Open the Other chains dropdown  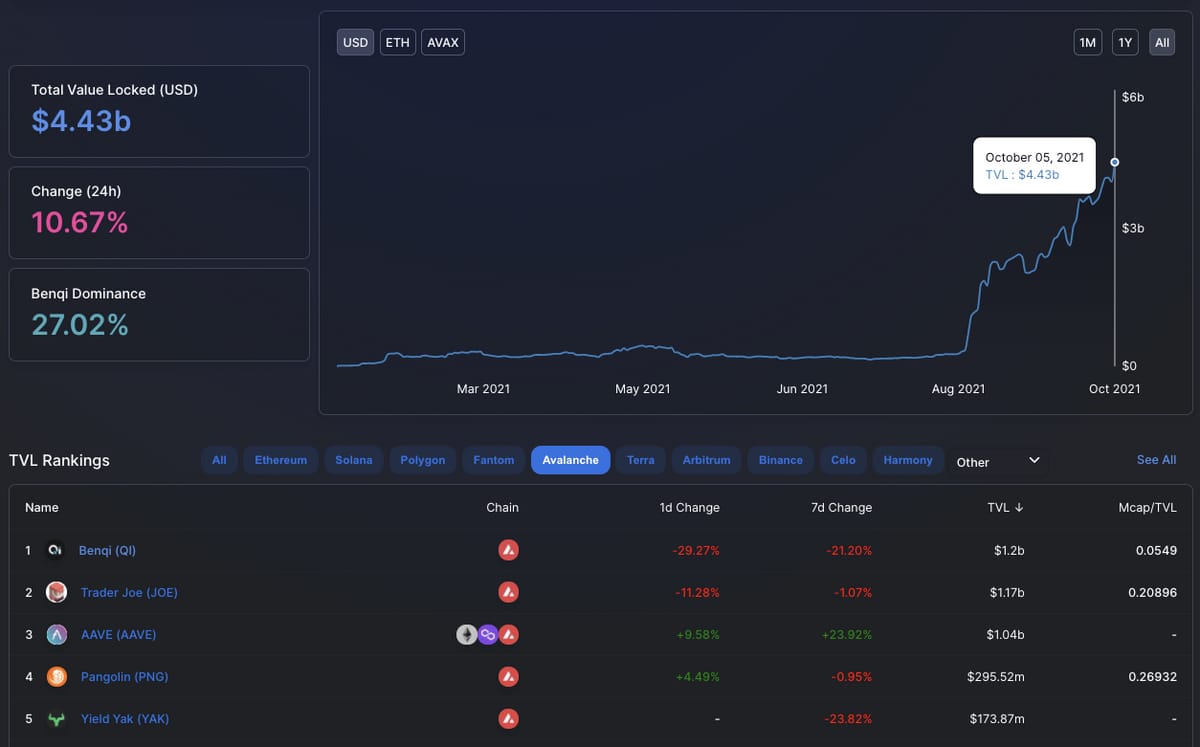click(999, 461)
